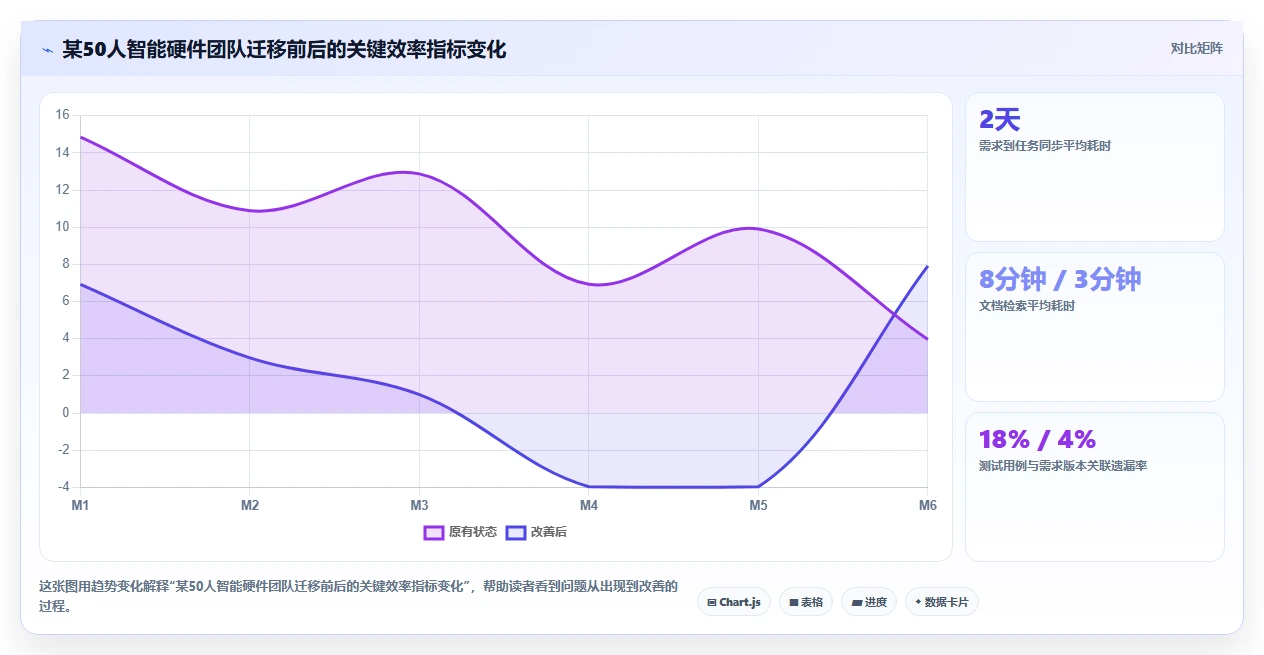Click the 对比矩阵 label in header

[1196, 48]
